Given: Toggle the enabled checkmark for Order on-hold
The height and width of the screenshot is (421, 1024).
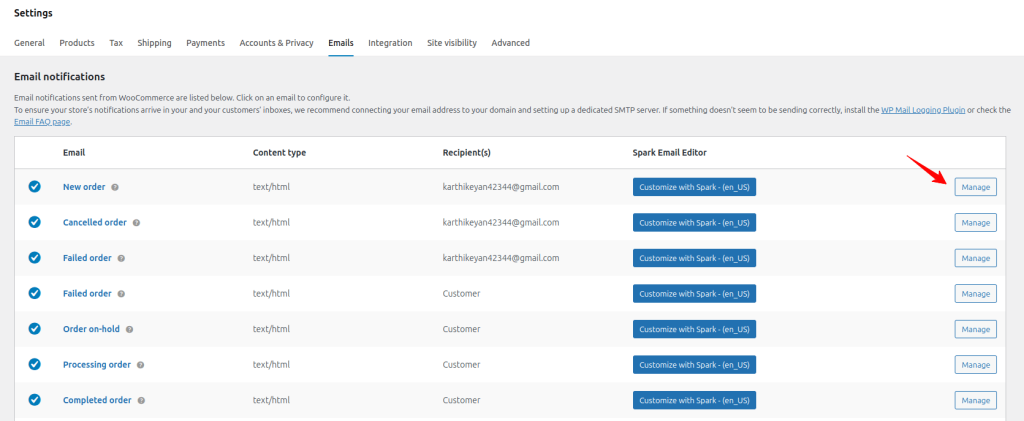Looking at the screenshot, I should (35, 329).
